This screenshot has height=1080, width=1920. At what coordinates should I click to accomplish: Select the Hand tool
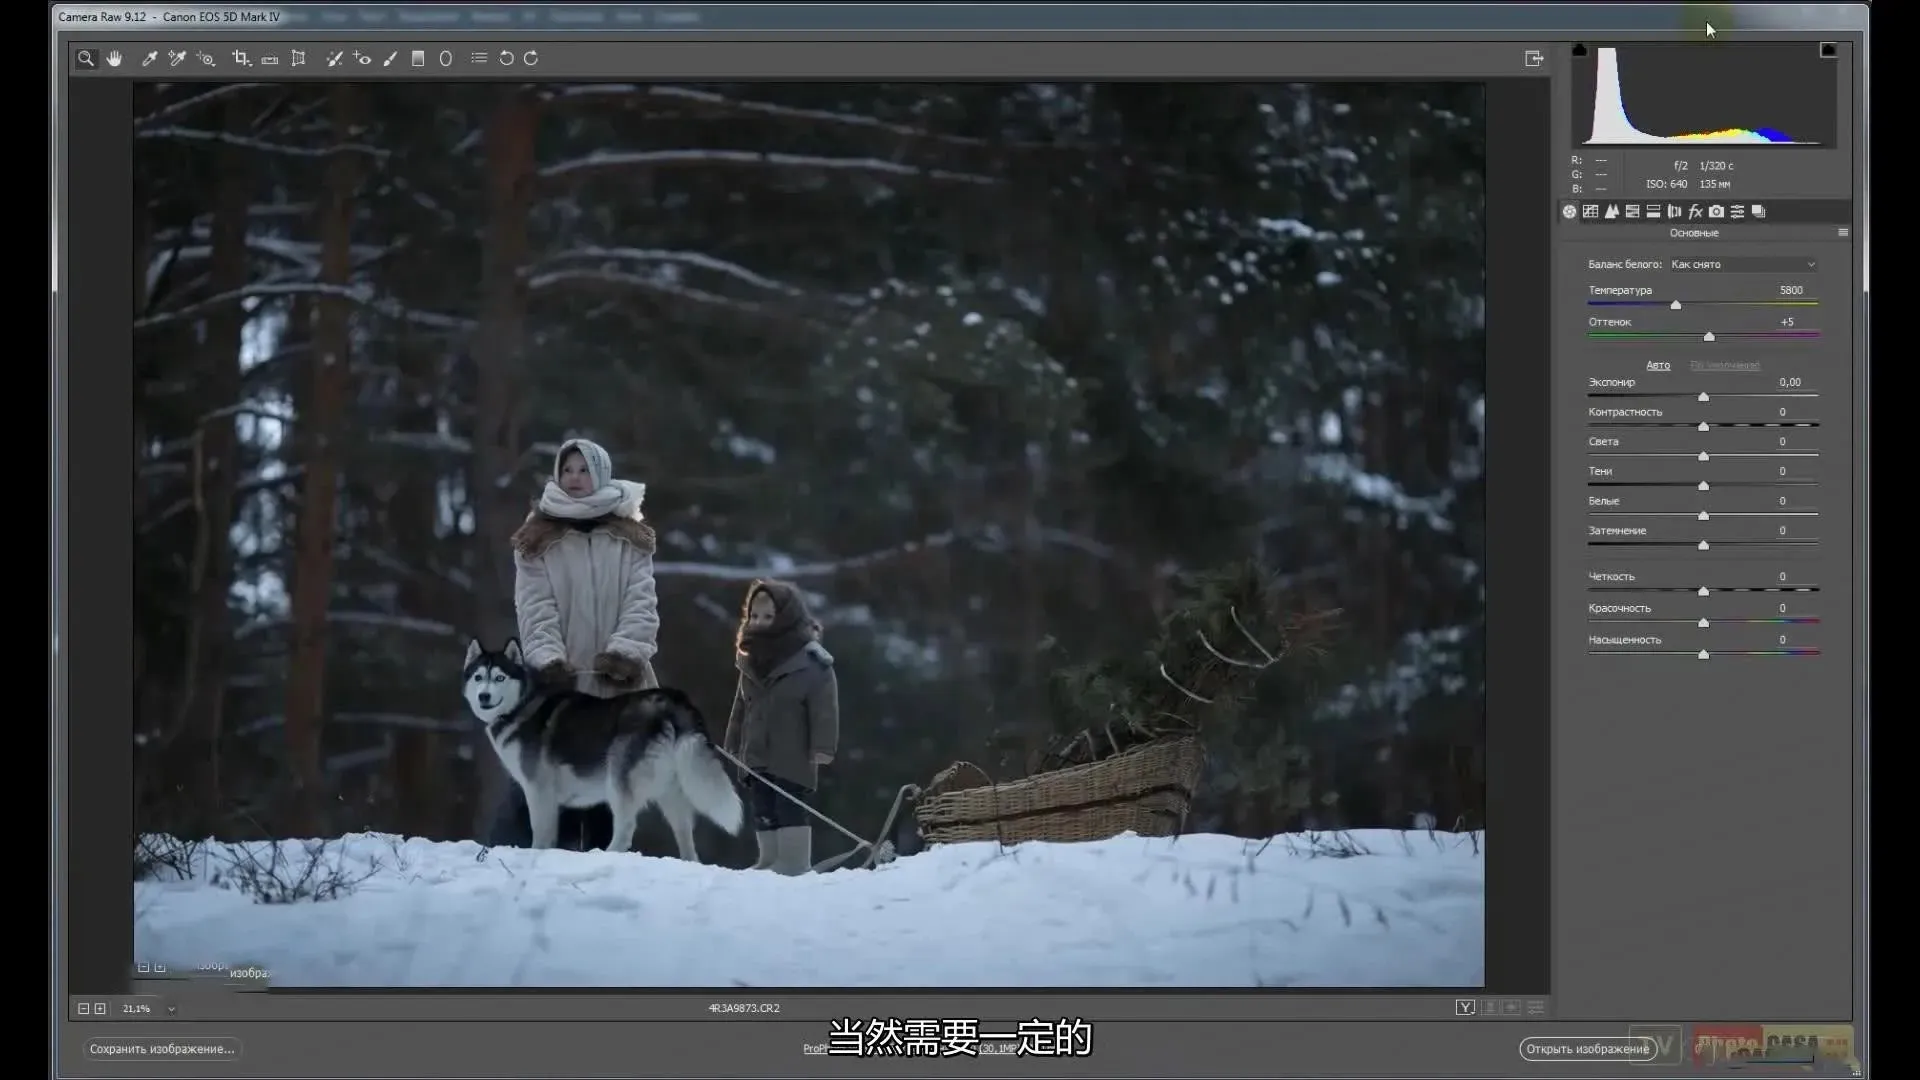point(114,59)
